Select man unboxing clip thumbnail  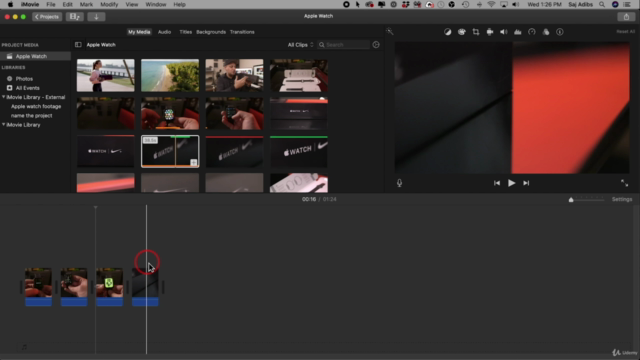point(234,76)
